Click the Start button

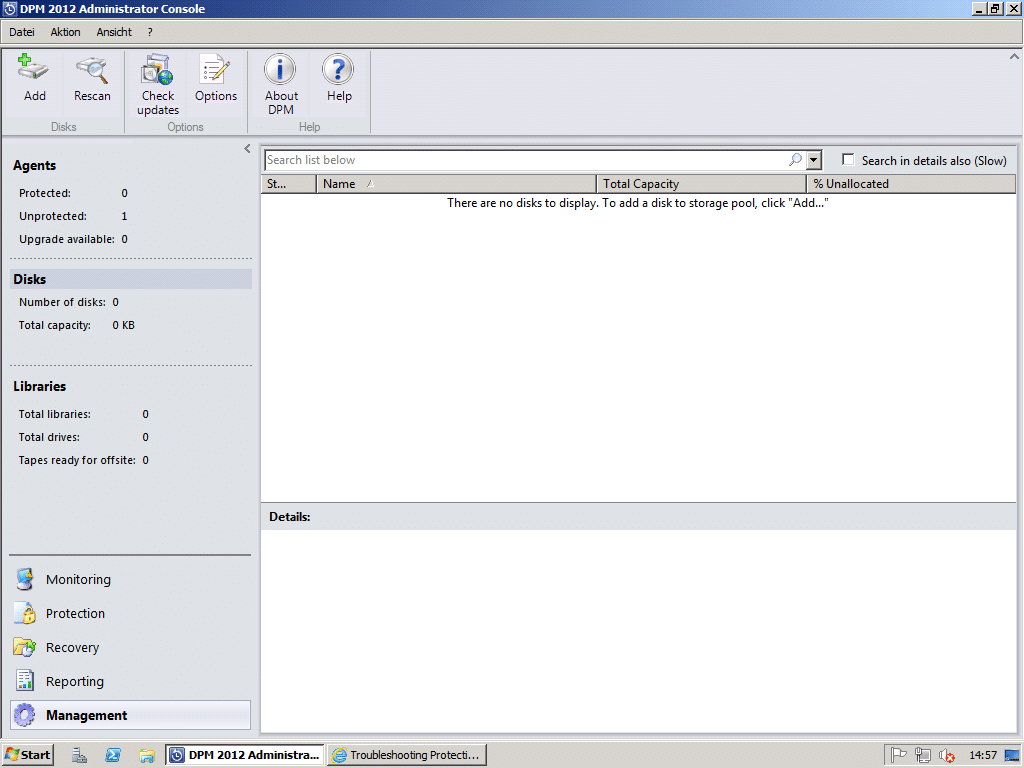point(27,755)
